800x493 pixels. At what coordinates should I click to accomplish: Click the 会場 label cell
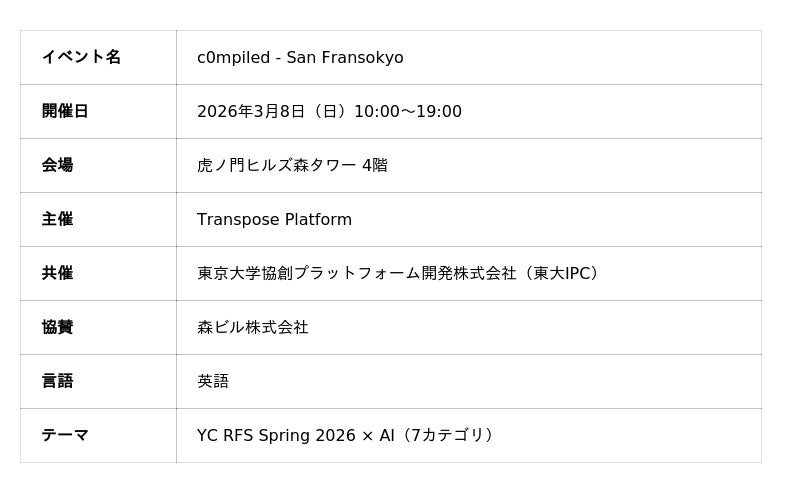click(57, 166)
